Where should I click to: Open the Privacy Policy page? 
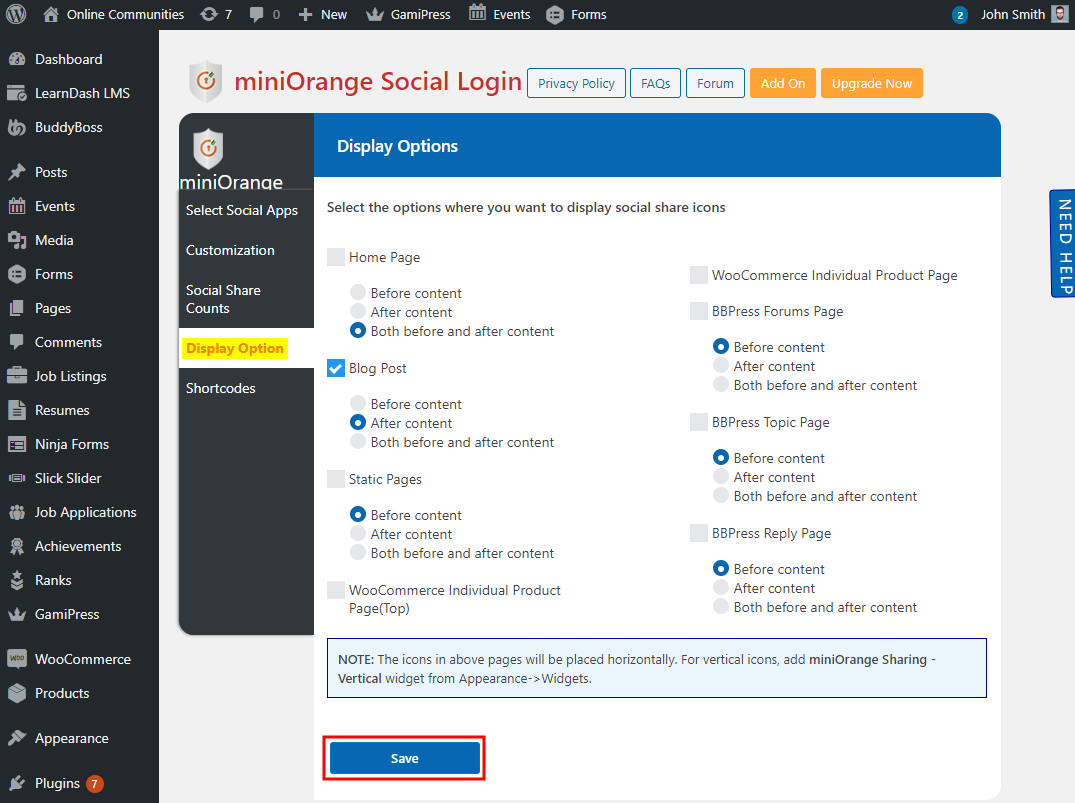(576, 83)
